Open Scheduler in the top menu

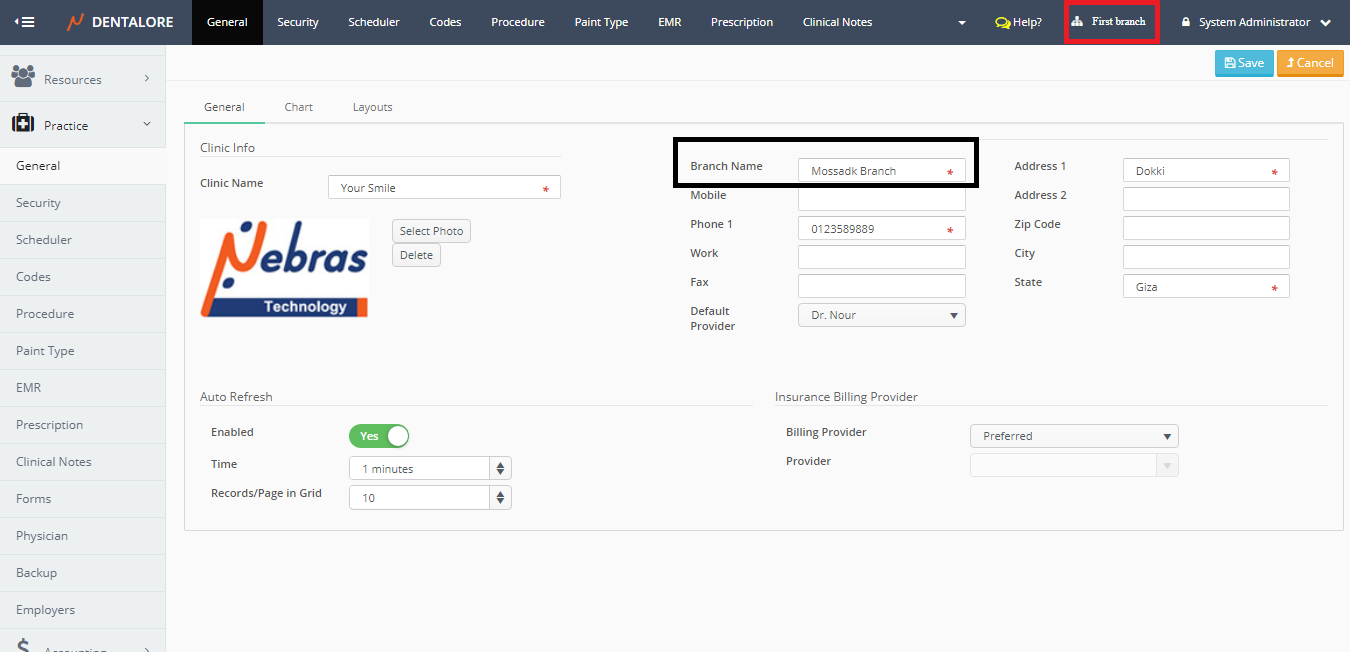click(x=373, y=22)
